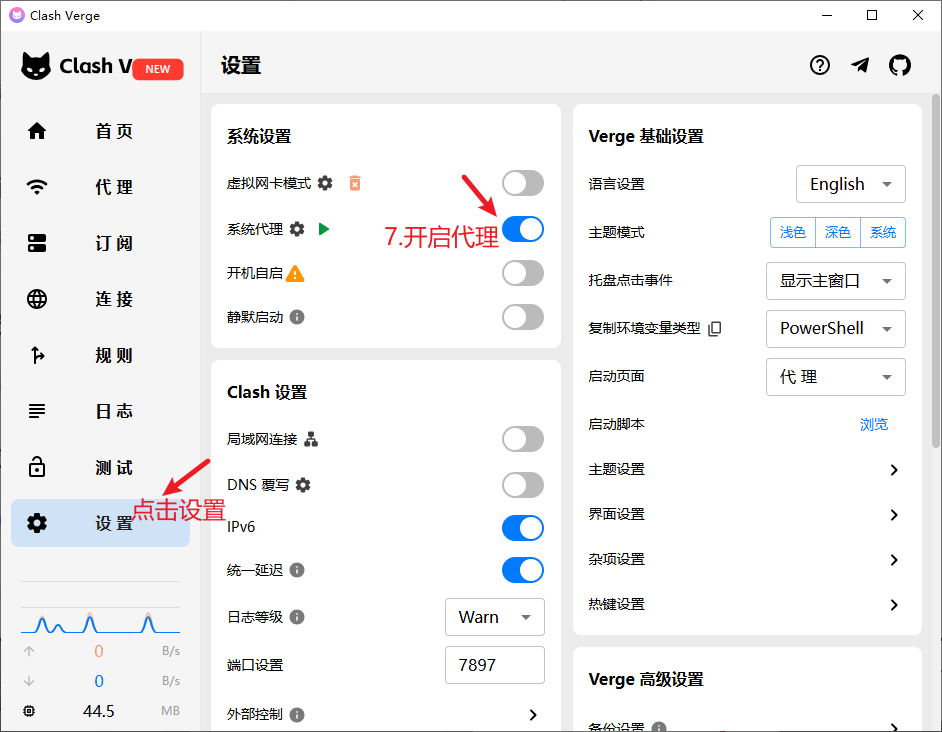The image size is (942, 732).
Task: Select the 系统 theme mode
Action: point(883,233)
